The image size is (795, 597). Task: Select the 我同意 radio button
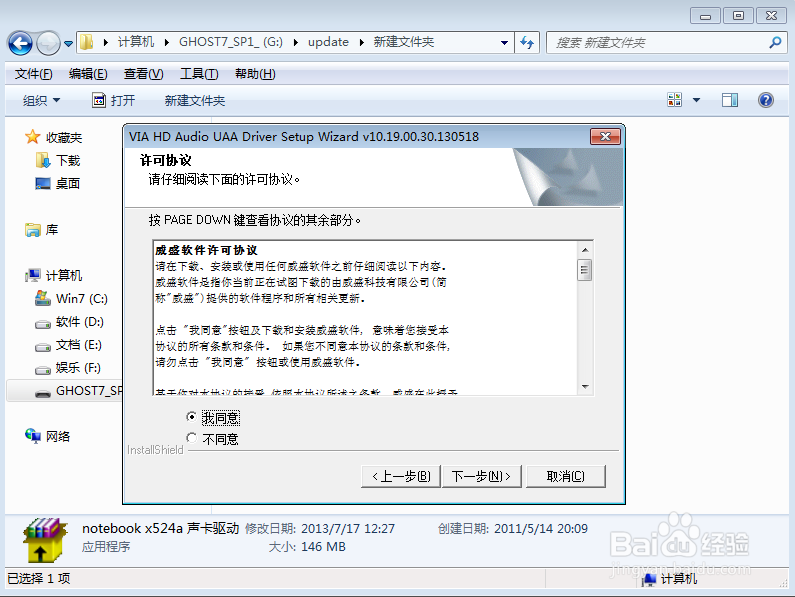click(191, 417)
